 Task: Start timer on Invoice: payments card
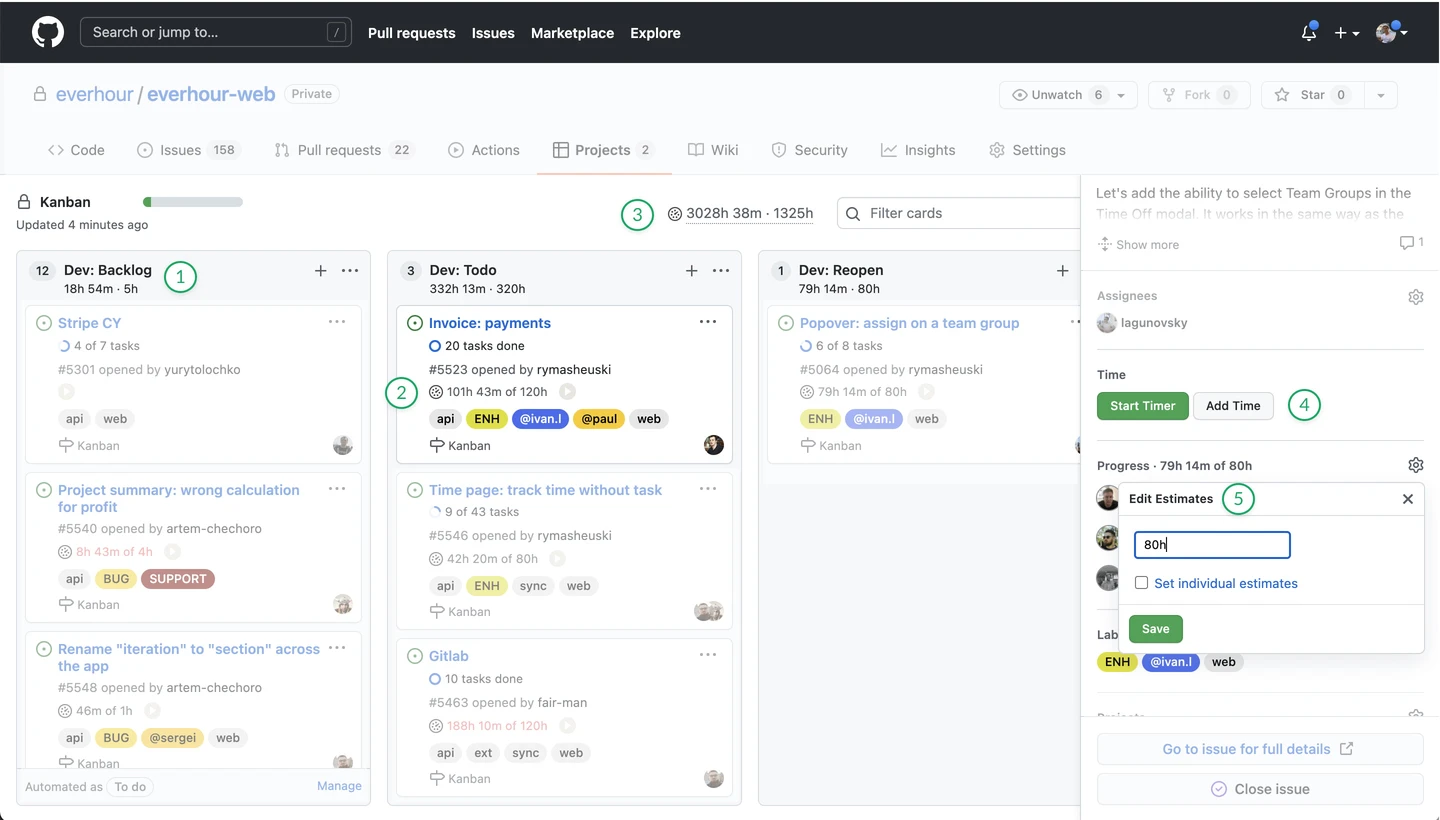pos(567,392)
